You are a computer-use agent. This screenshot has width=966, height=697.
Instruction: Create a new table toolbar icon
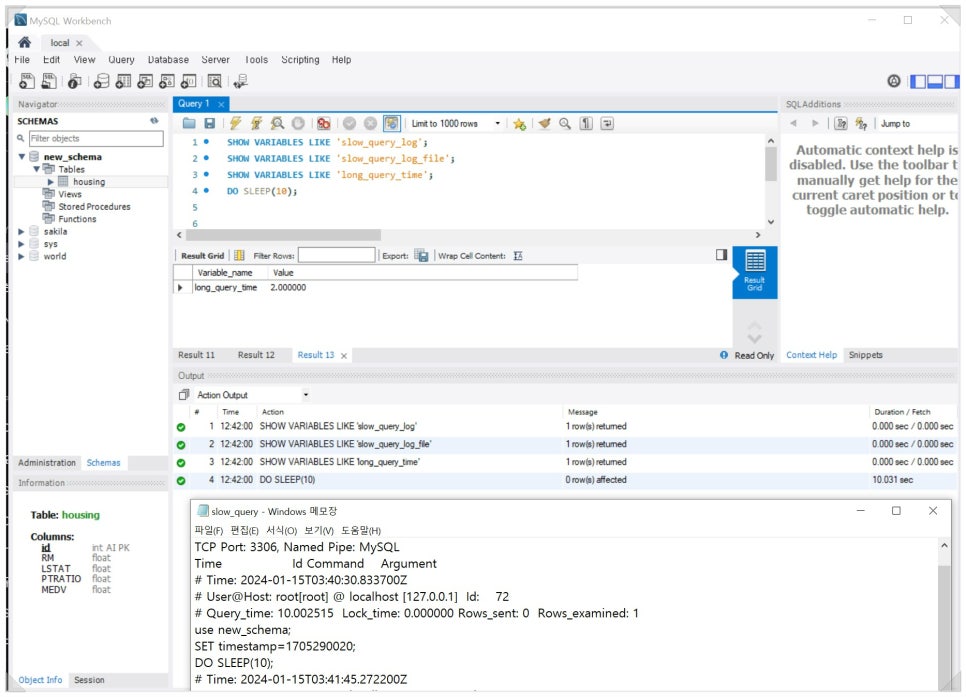[123, 81]
